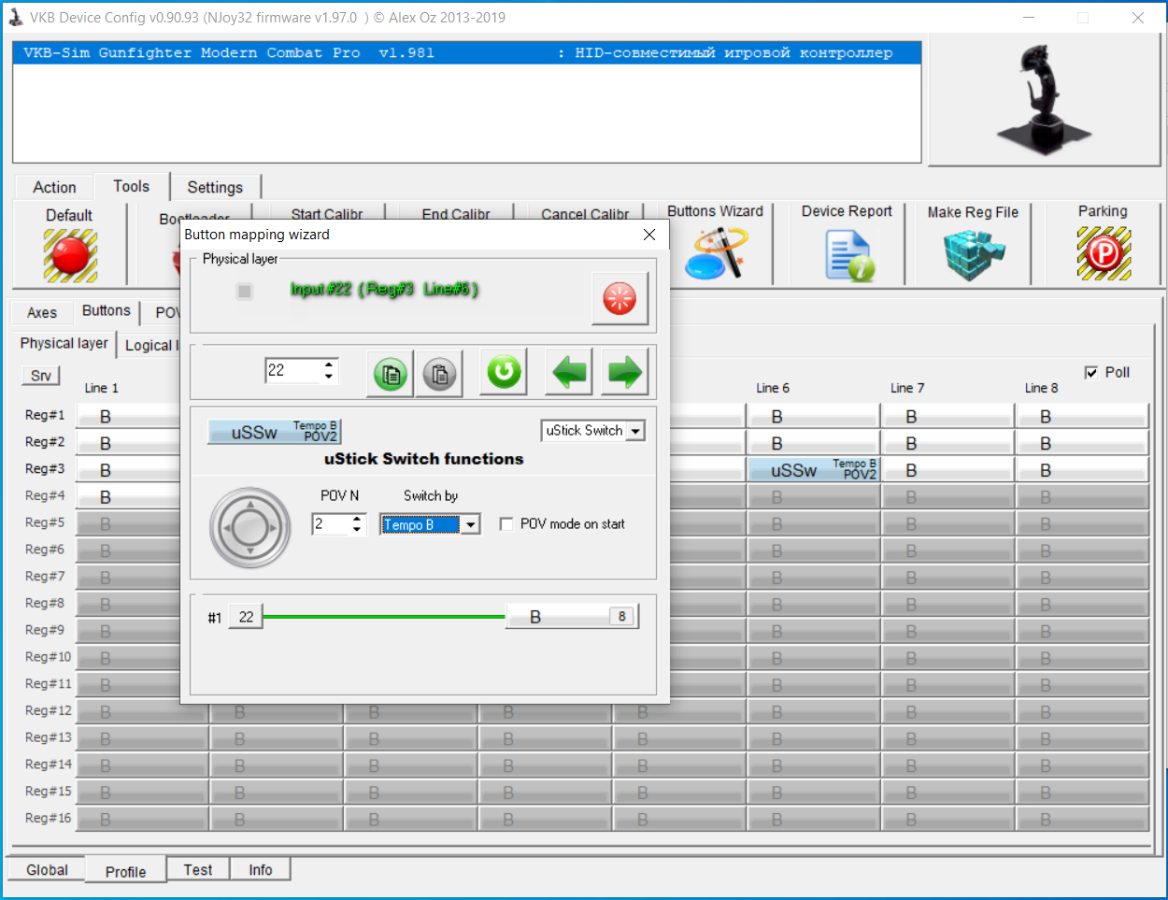
Task: Click the B 8 mapped button in wizard
Action: (x=572, y=617)
